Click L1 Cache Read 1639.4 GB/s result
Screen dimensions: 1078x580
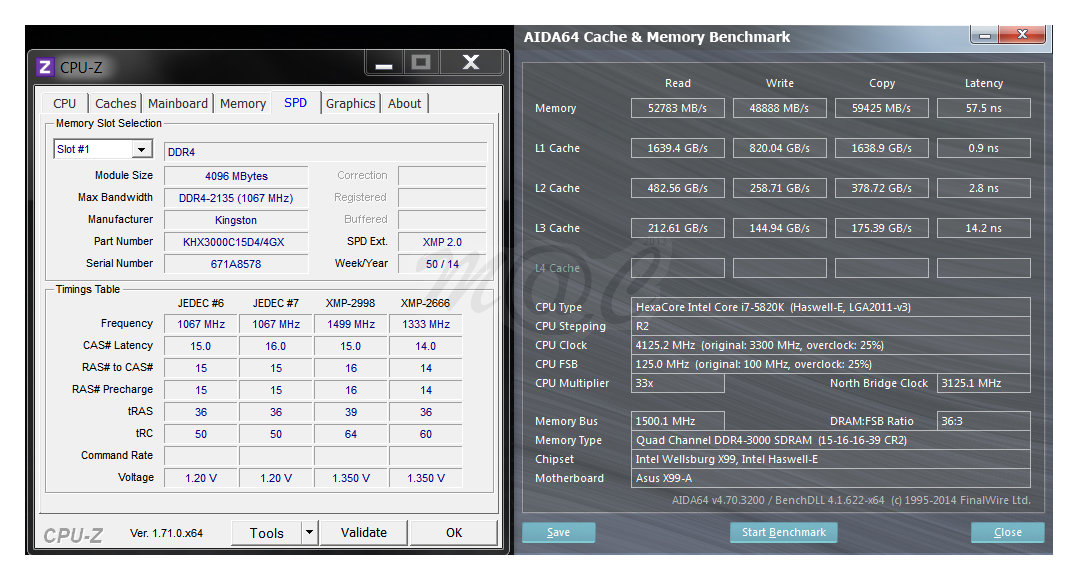(x=677, y=148)
